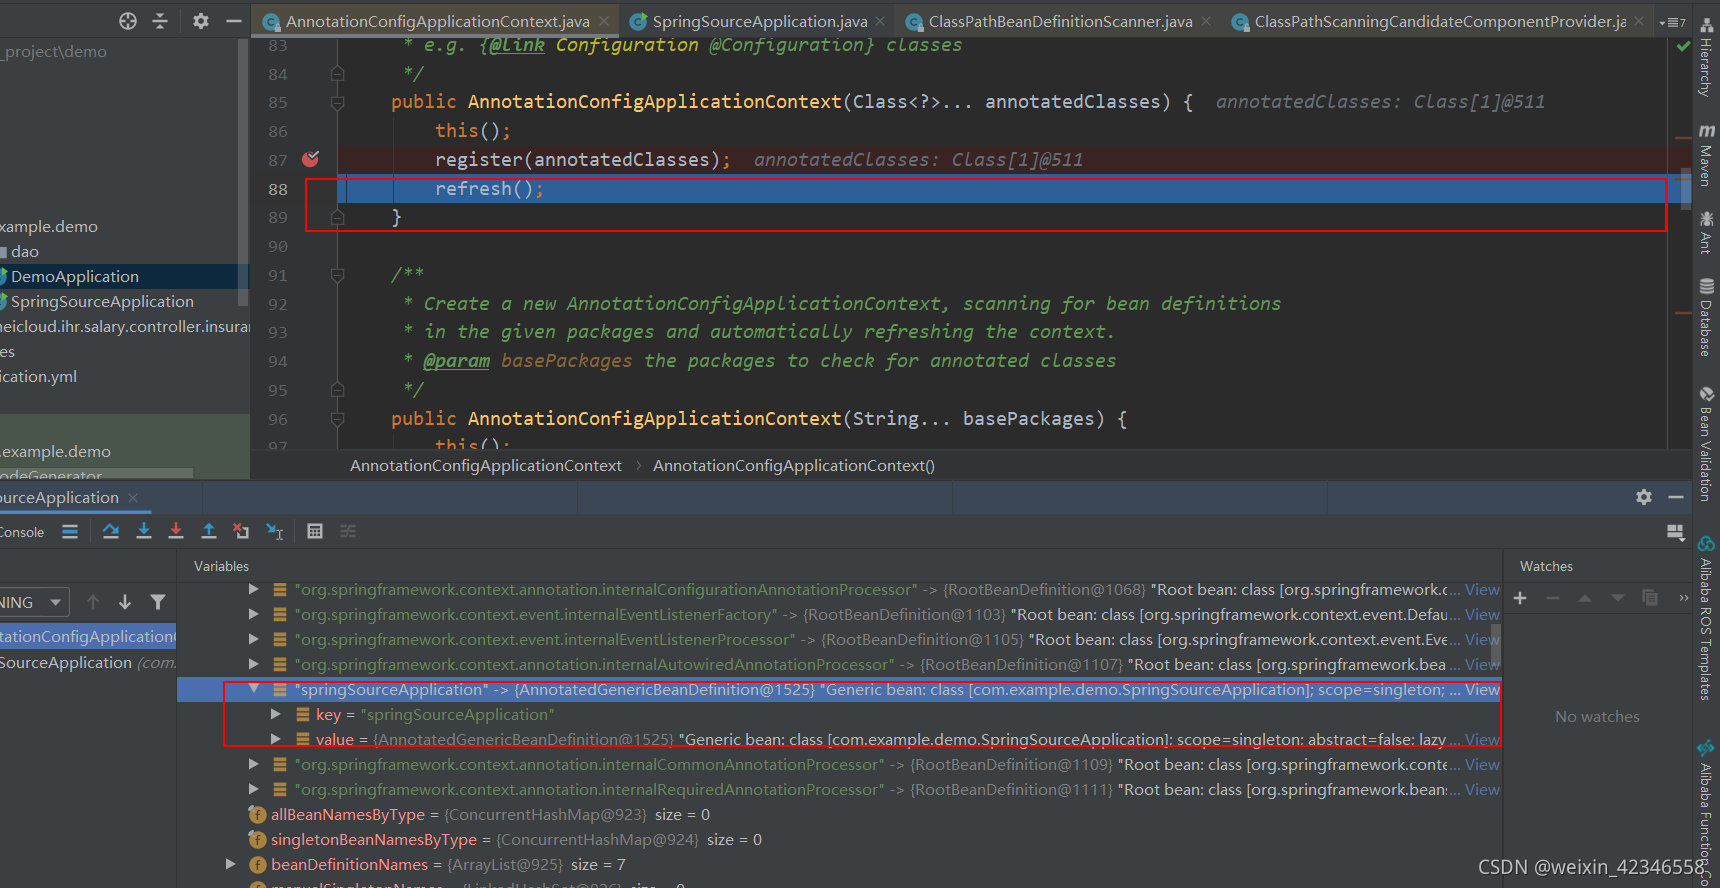This screenshot has width=1720, height=888.
Task: Close the ClassPathBeanDefinitionScanner.java tab
Action: [1206, 21]
